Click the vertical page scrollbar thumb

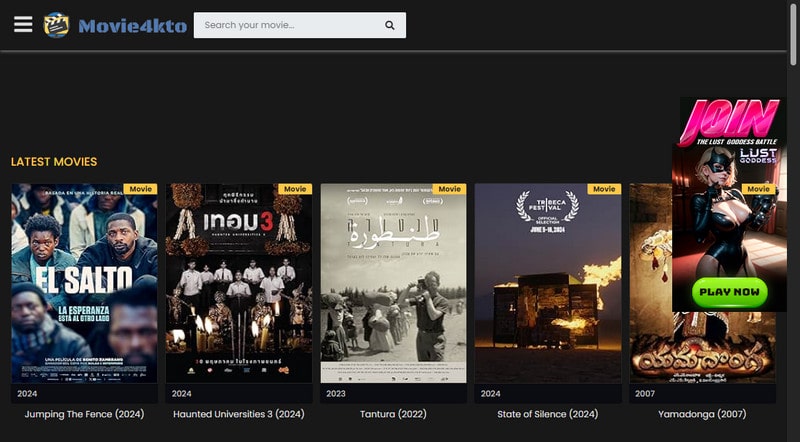point(793,33)
